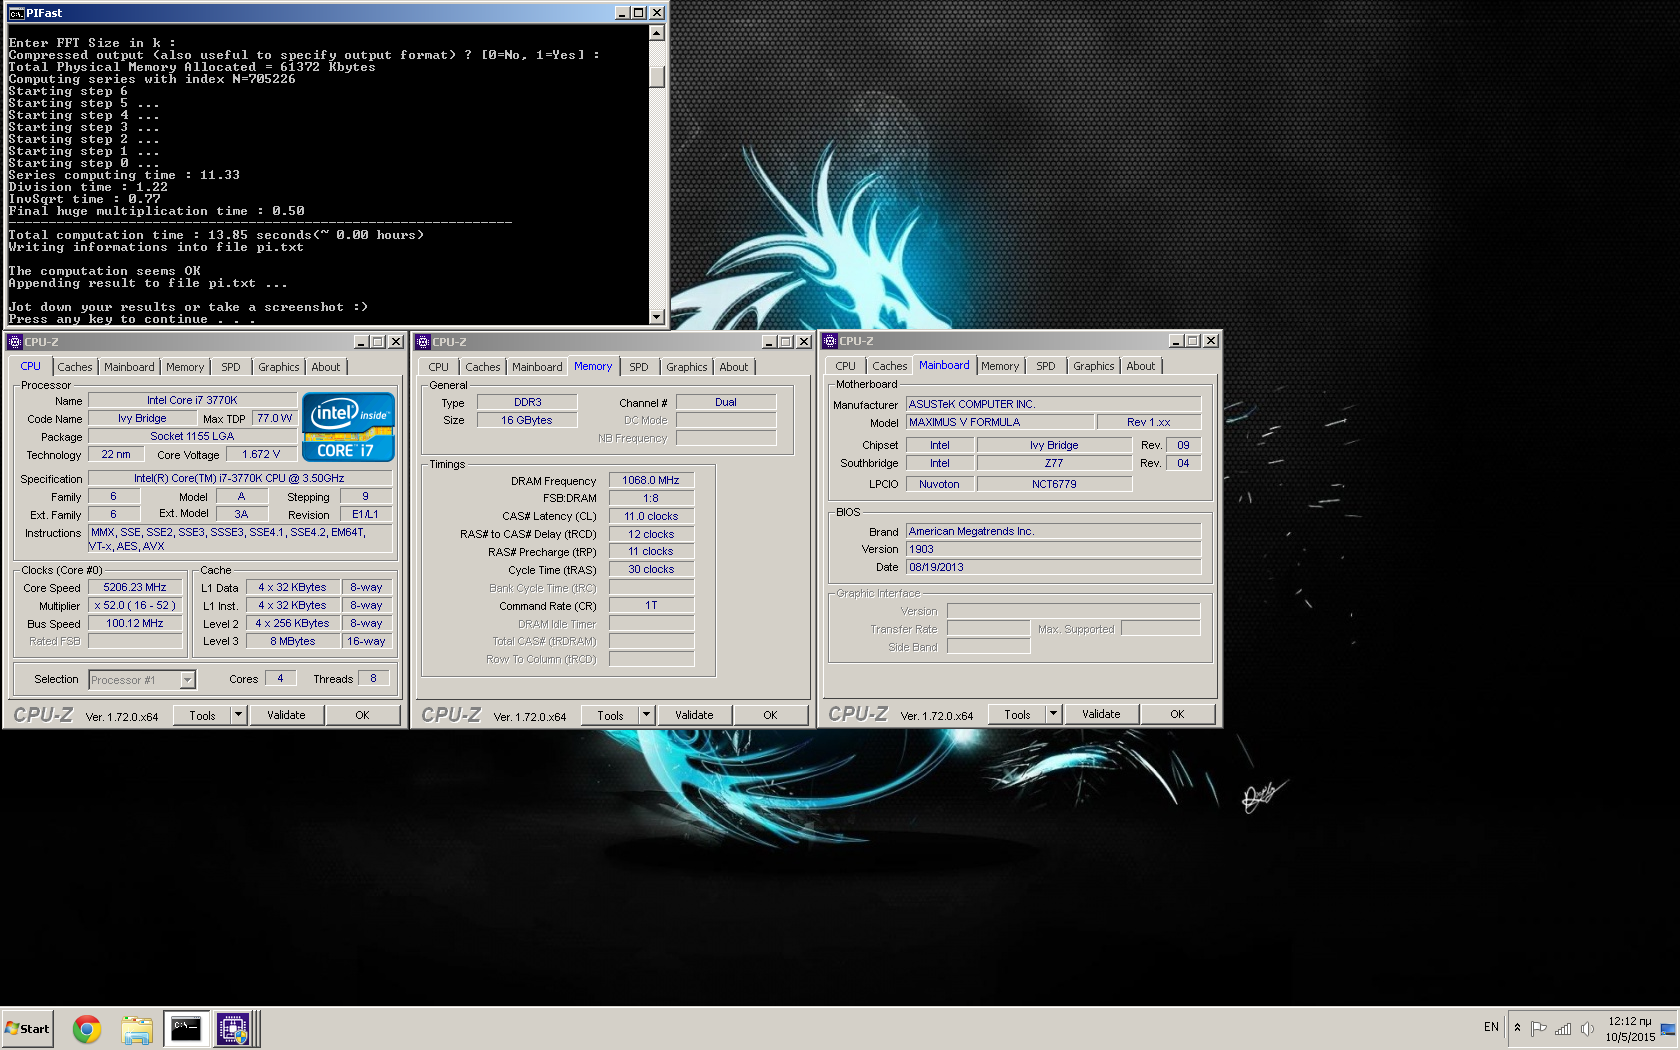Click Tools button in left CPU-Z window
Image resolution: width=1680 pixels, height=1050 pixels.
pos(203,715)
